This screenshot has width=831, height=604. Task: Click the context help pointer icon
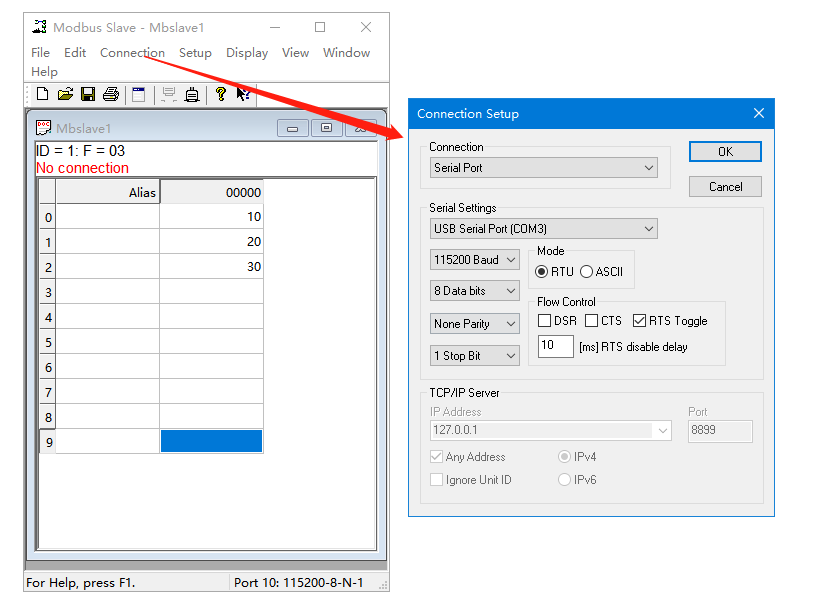[x=243, y=94]
